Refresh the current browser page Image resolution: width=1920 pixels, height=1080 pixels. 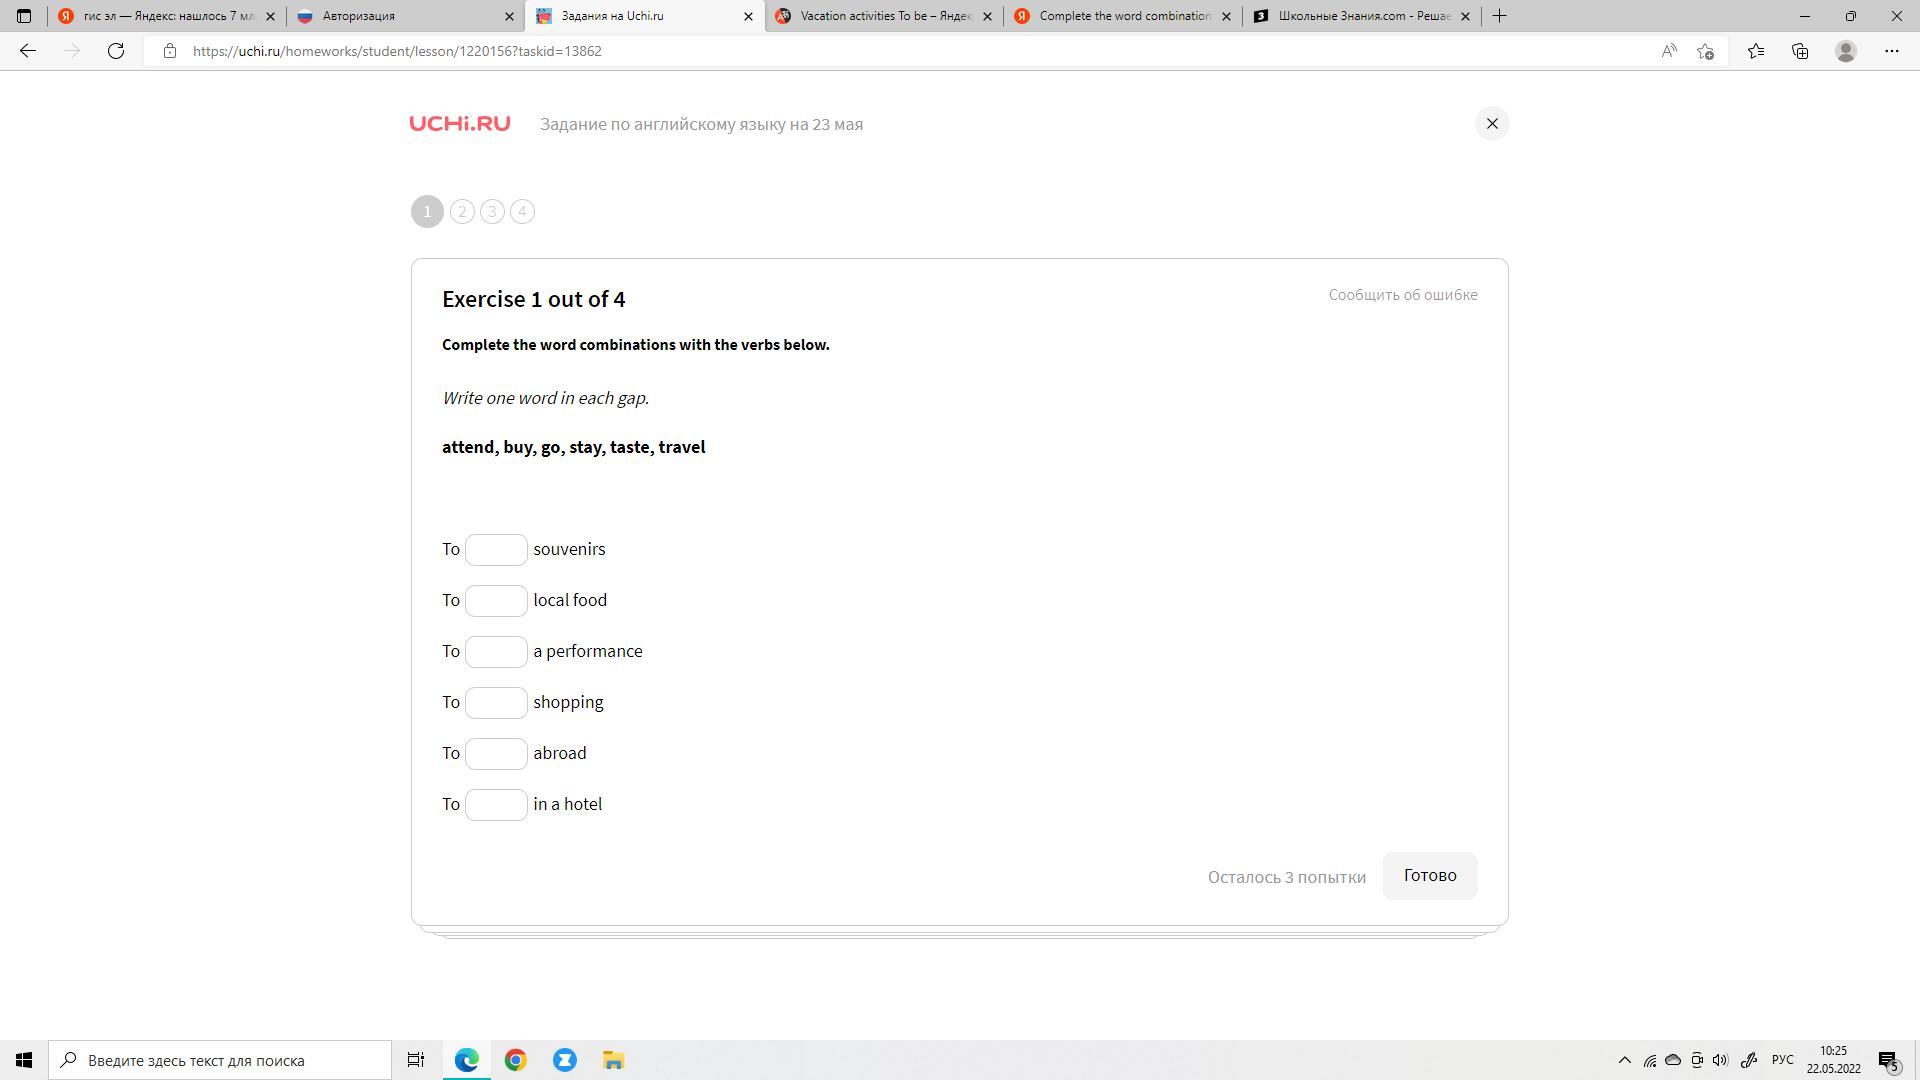116,51
